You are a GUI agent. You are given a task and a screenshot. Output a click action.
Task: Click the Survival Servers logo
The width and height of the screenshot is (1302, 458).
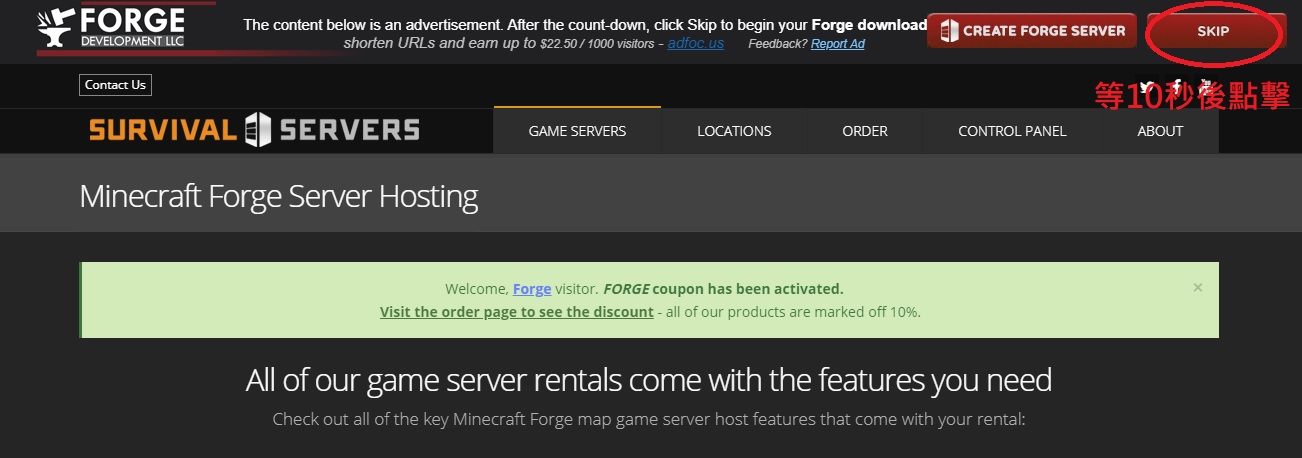click(254, 130)
